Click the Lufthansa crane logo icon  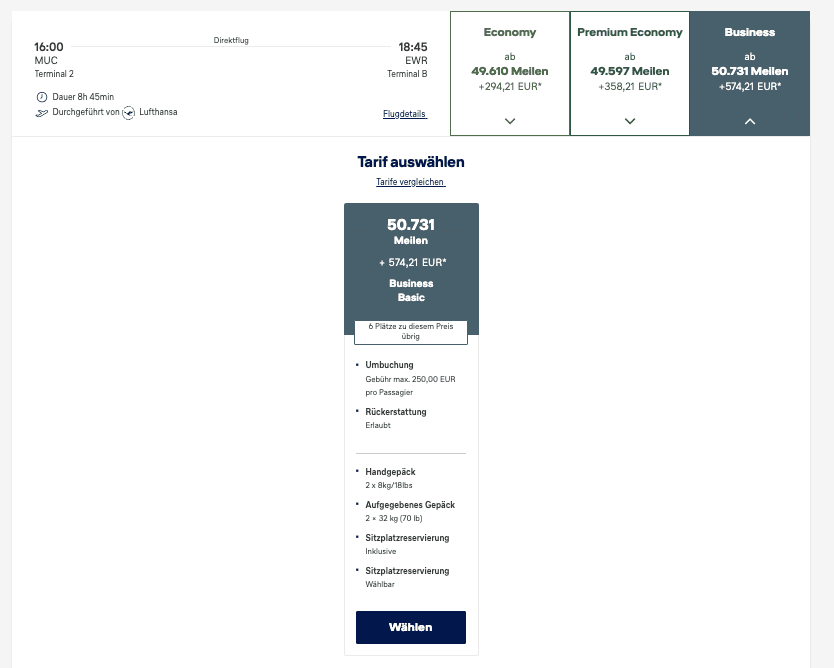pos(129,112)
